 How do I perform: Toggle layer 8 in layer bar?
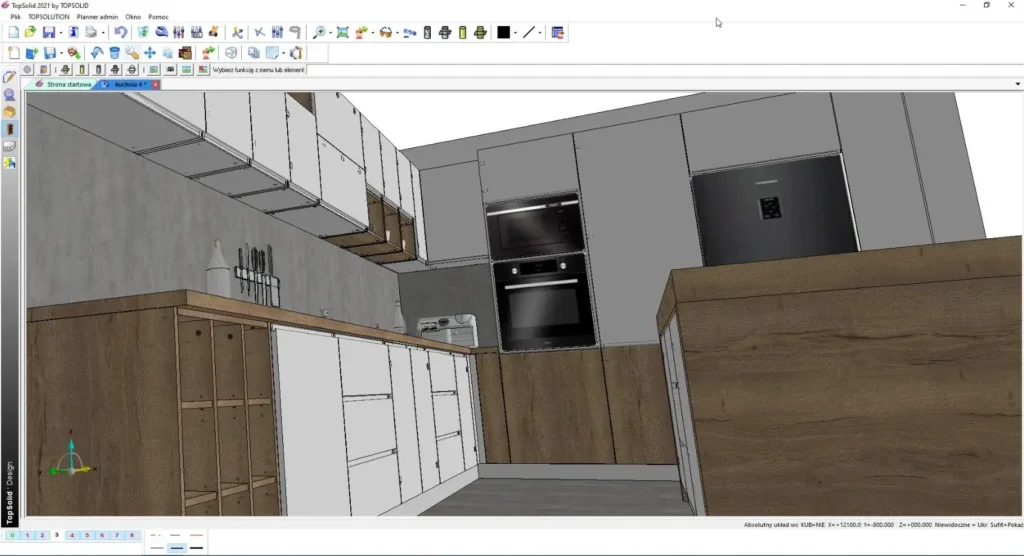(x=132, y=536)
